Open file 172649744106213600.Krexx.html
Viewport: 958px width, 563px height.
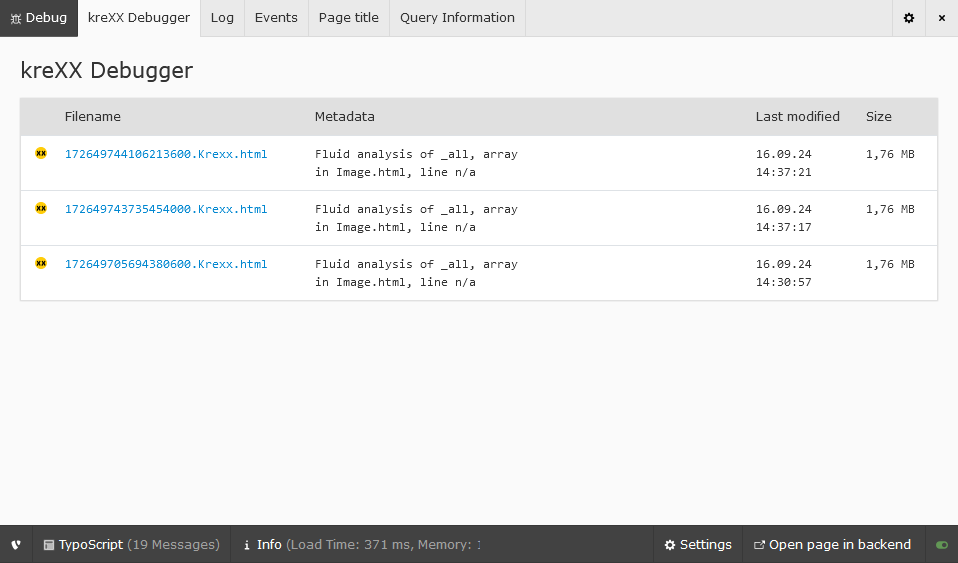(x=166, y=154)
